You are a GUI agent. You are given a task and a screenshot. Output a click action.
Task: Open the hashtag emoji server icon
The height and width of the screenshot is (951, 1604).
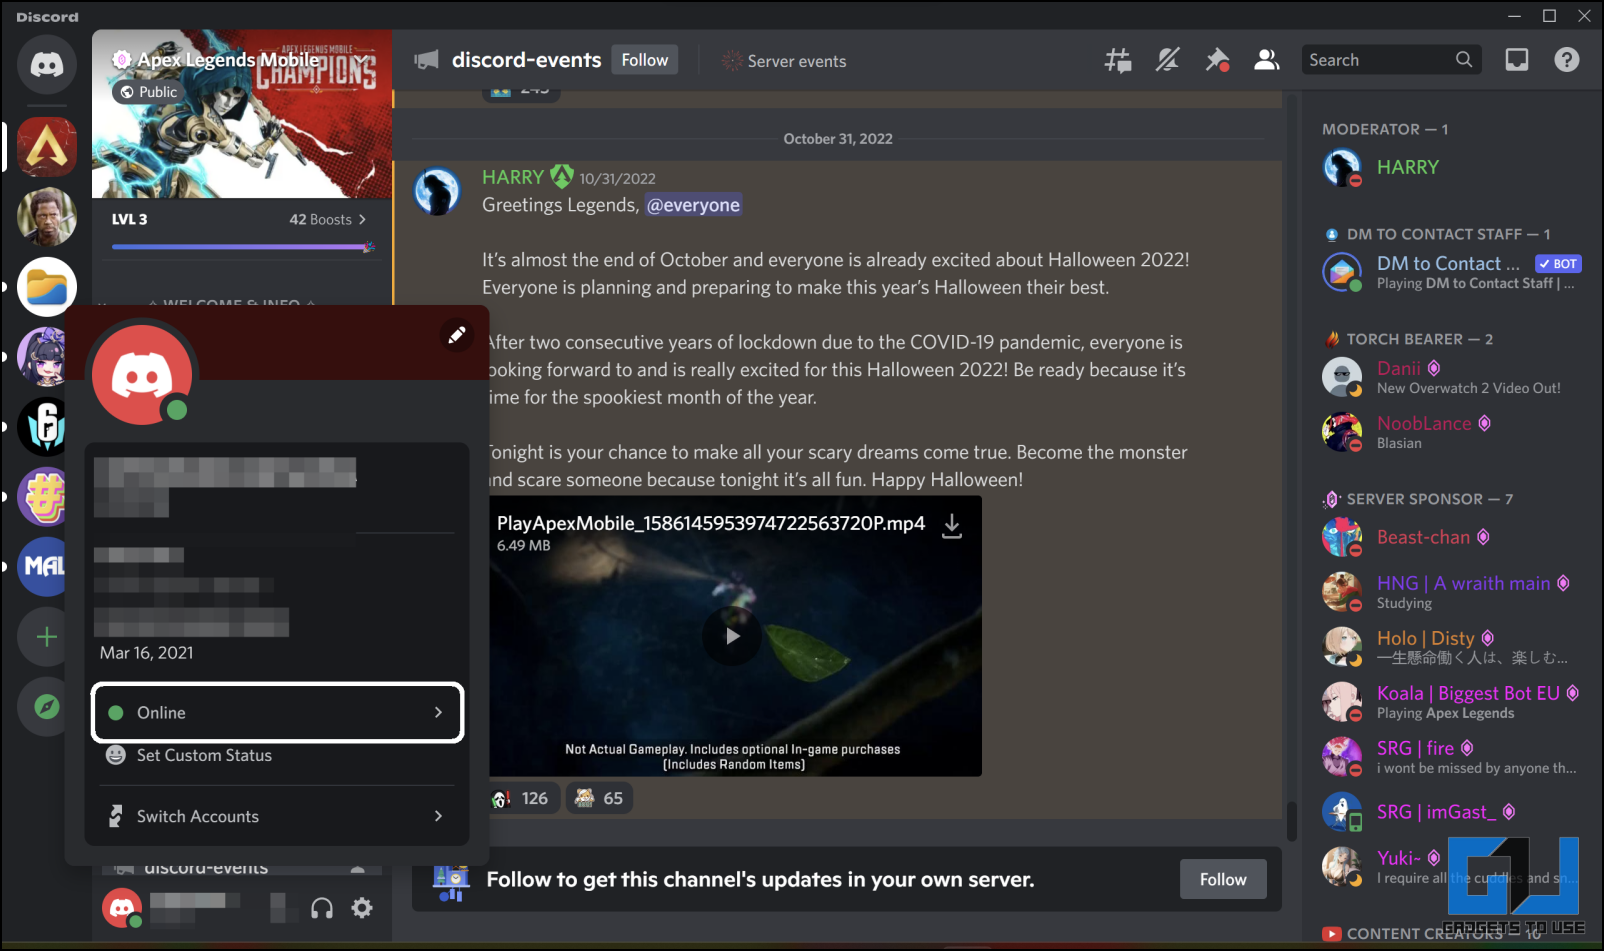click(x=42, y=496)
